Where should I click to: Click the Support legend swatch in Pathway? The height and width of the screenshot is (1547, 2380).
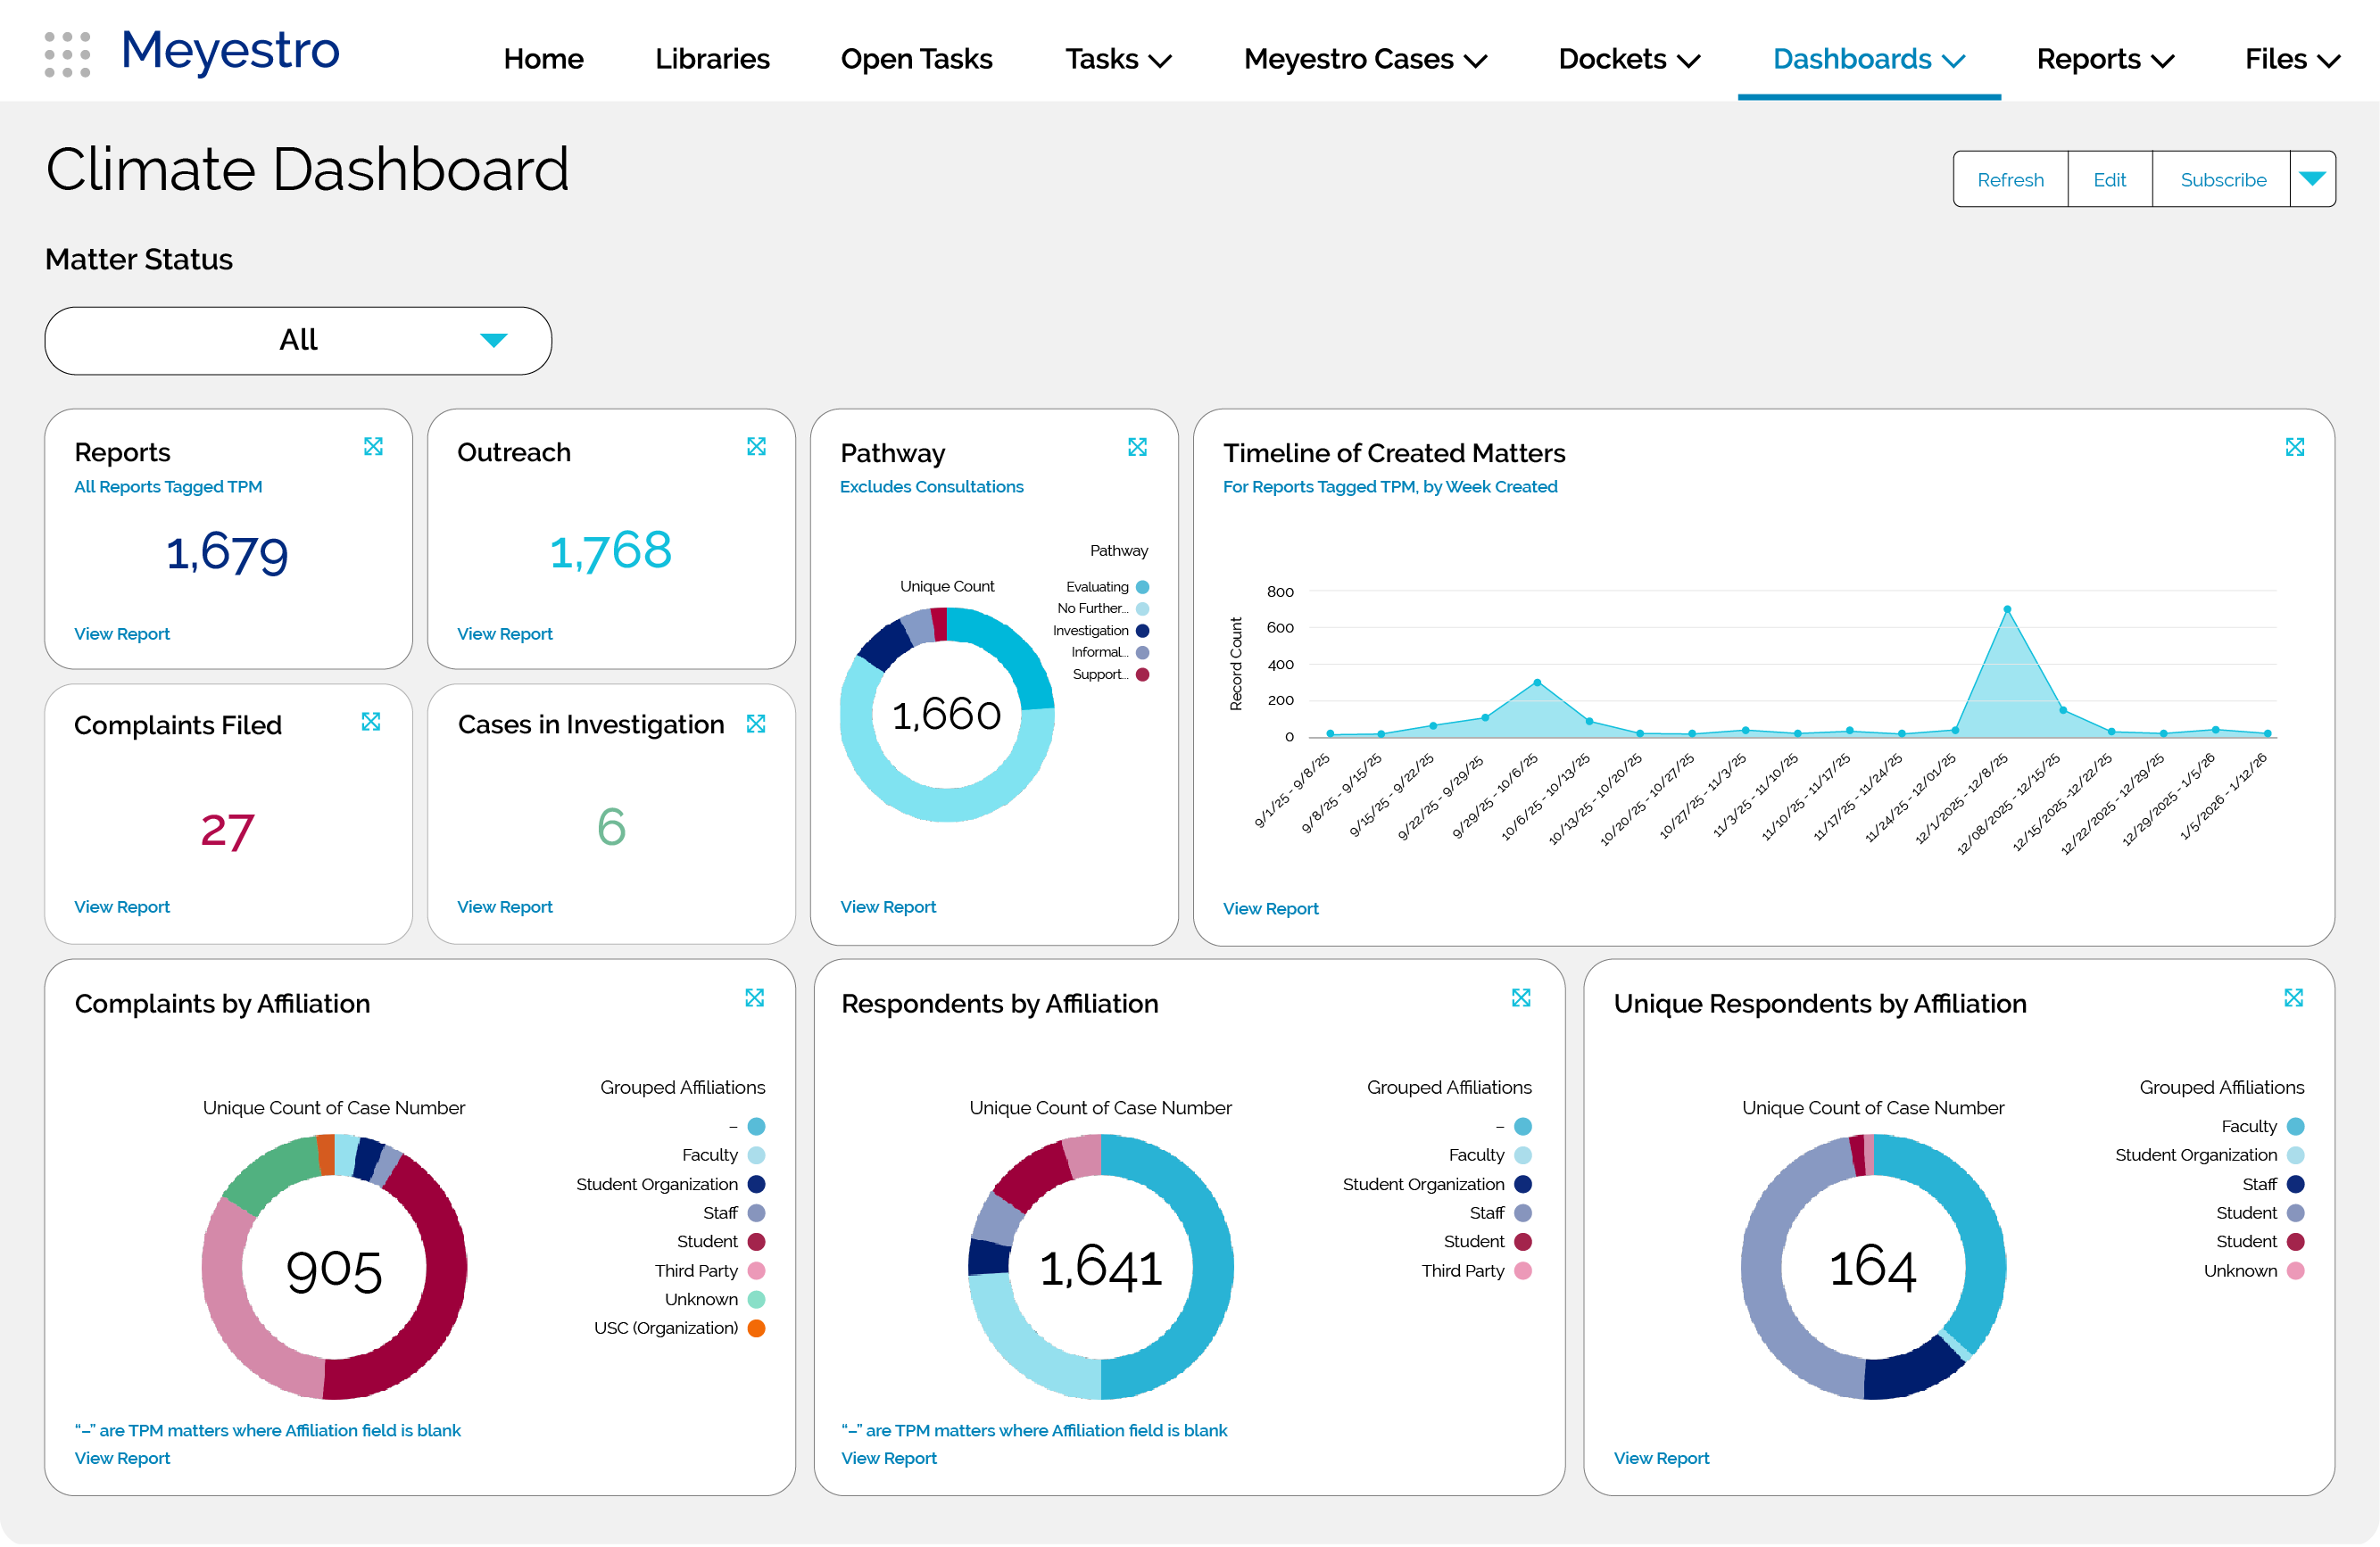pos(1142,675)
